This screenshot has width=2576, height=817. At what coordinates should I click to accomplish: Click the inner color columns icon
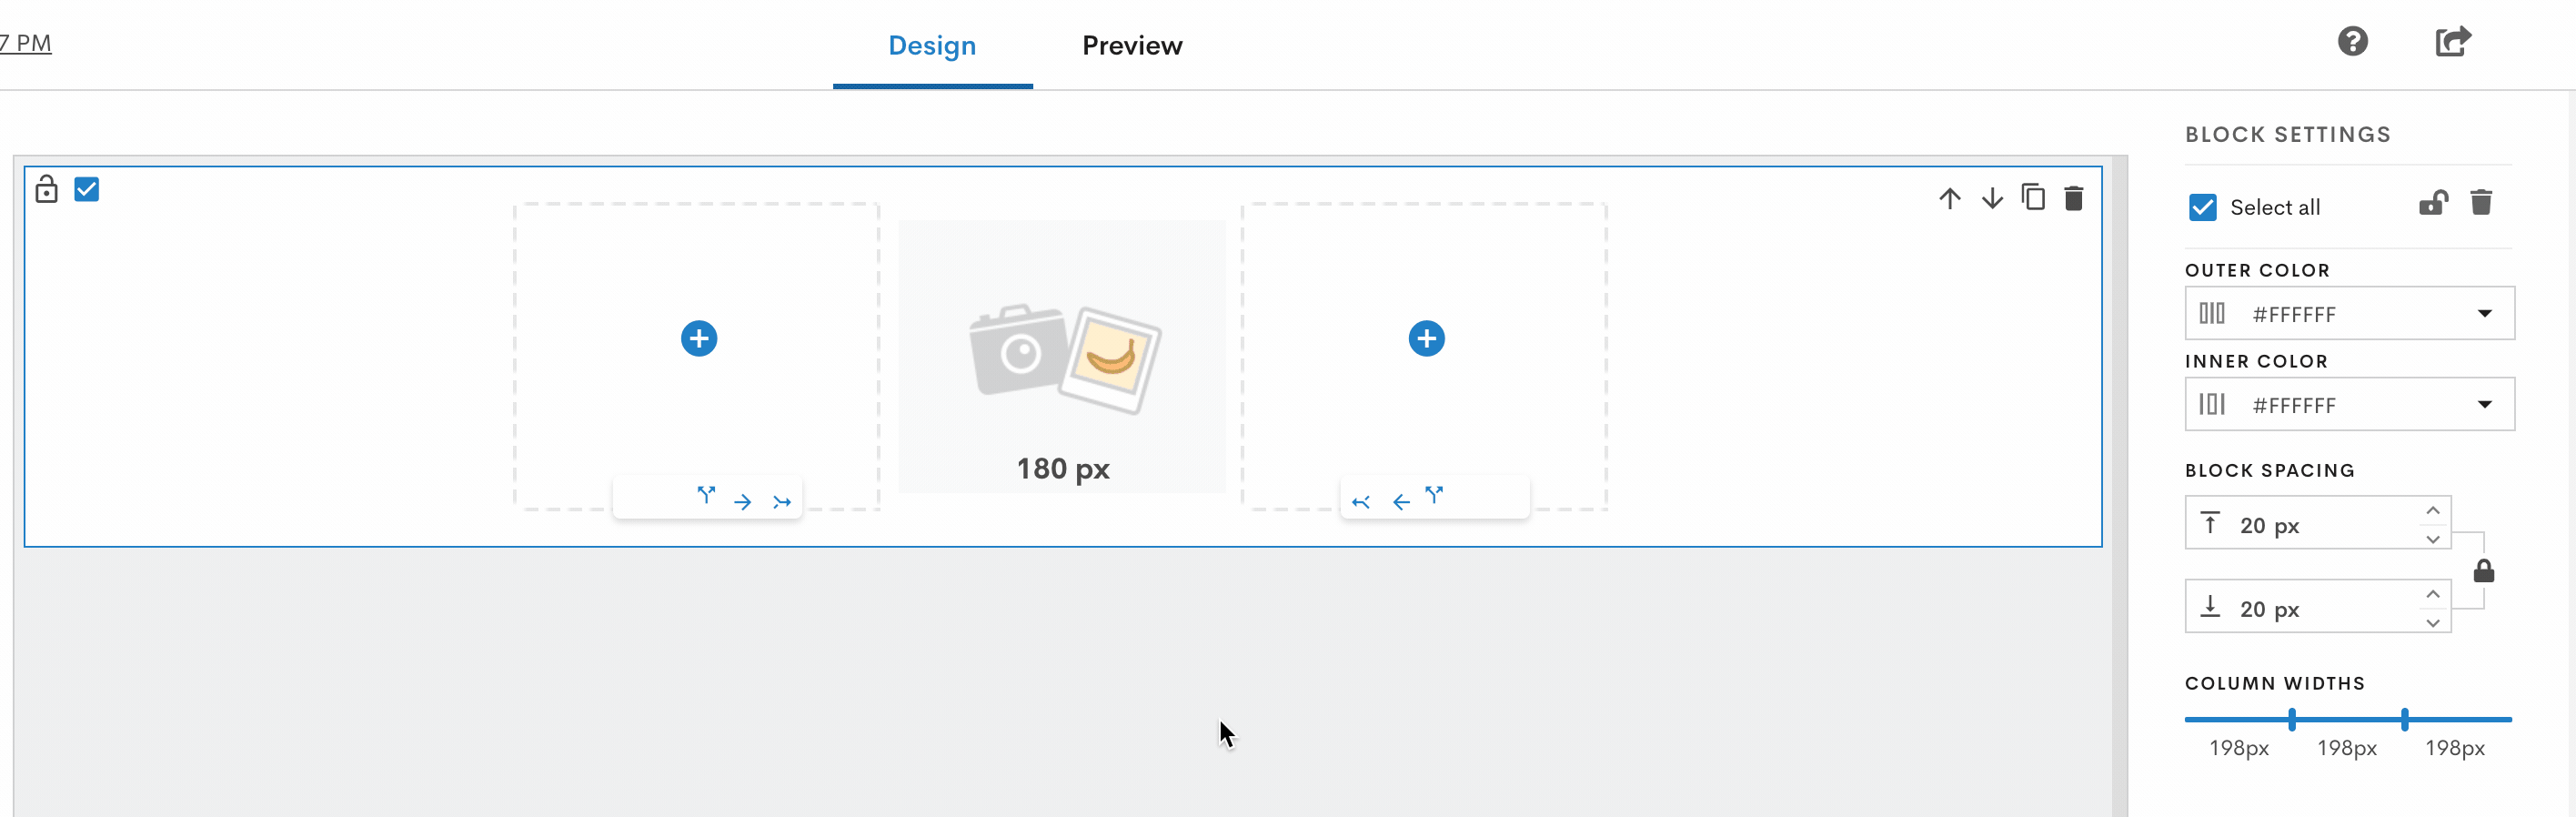click(x=2212, y=404)
